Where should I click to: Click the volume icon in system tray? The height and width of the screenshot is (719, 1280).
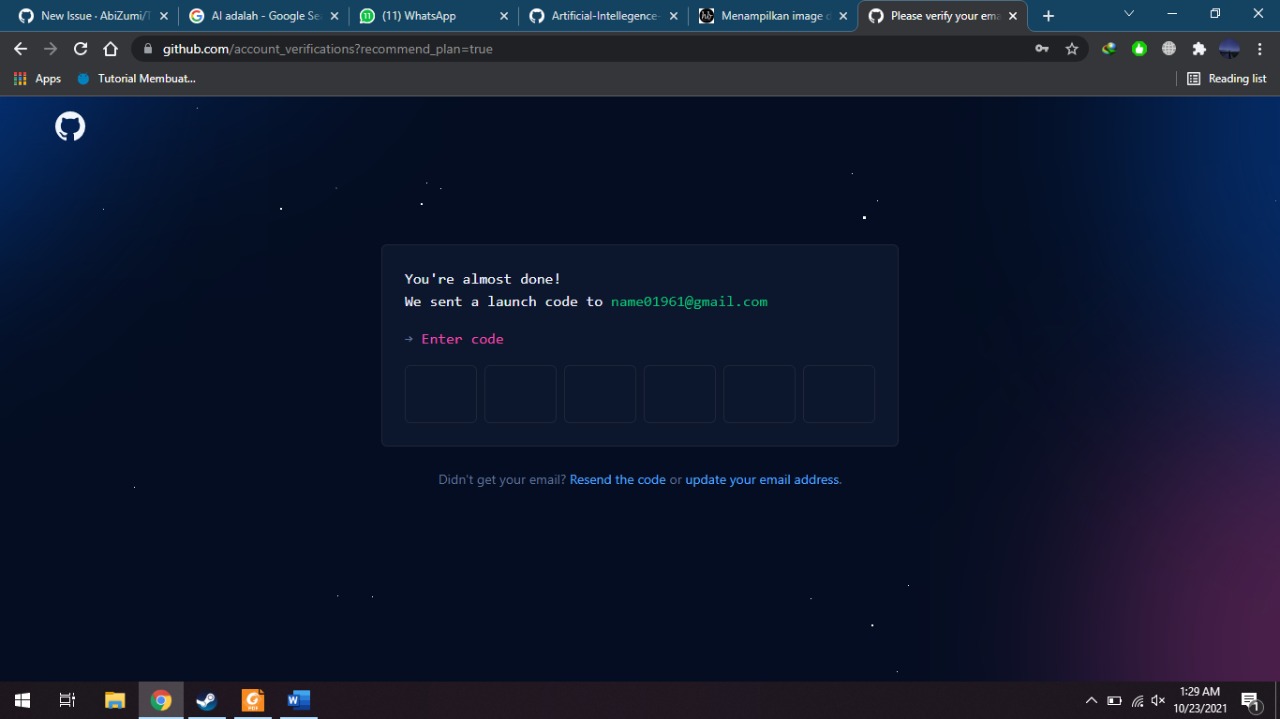[x=1157, y=700]
